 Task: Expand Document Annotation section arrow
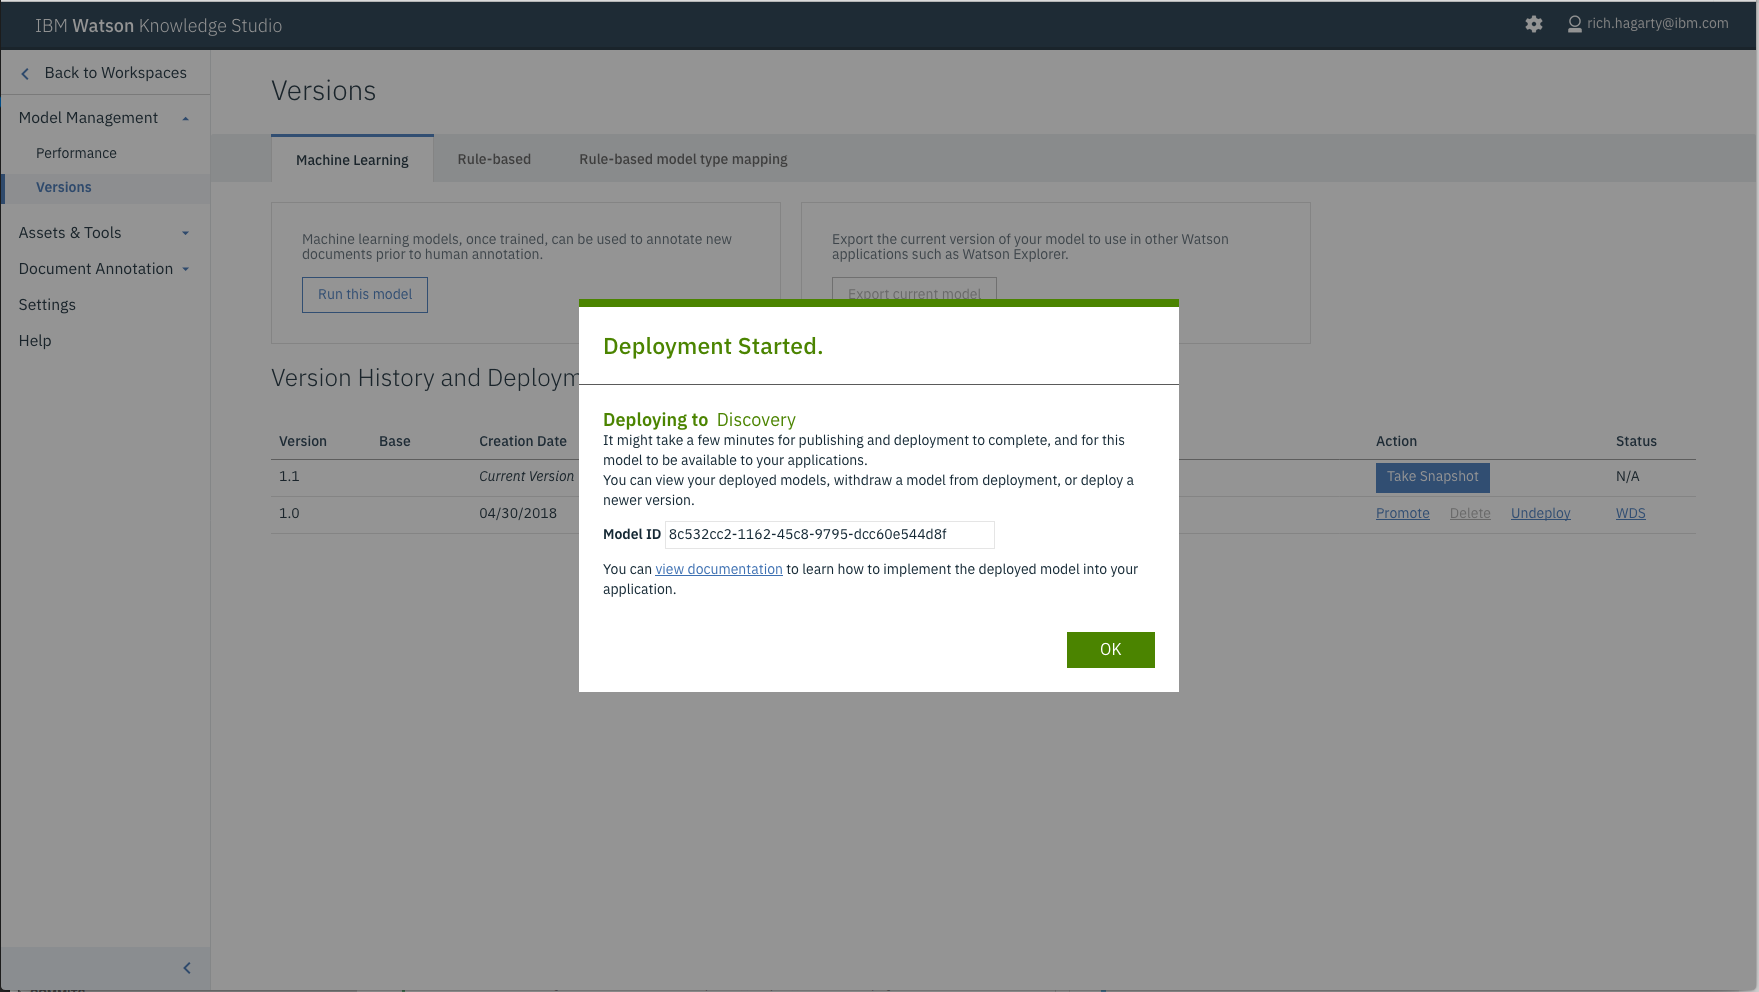pos(186,269)
